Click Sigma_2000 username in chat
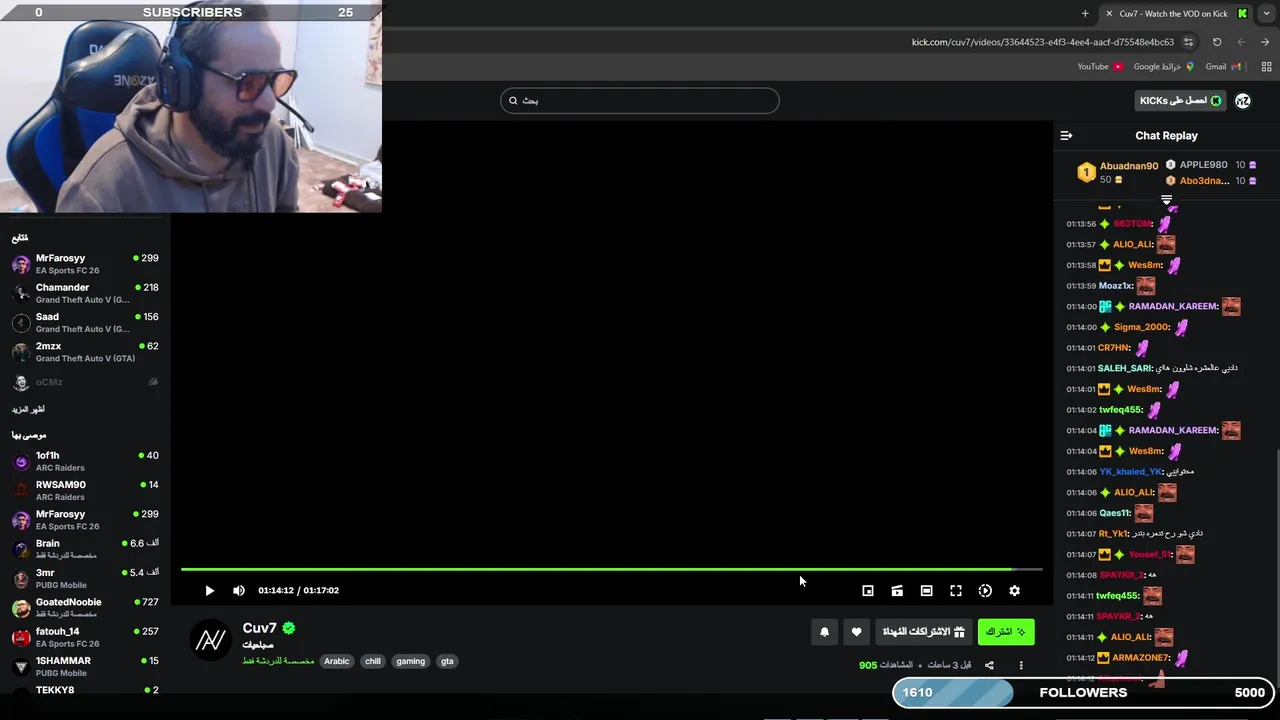Image resolution: width=1280 pixels, height=720 pixels. [x=1141, y=327]
